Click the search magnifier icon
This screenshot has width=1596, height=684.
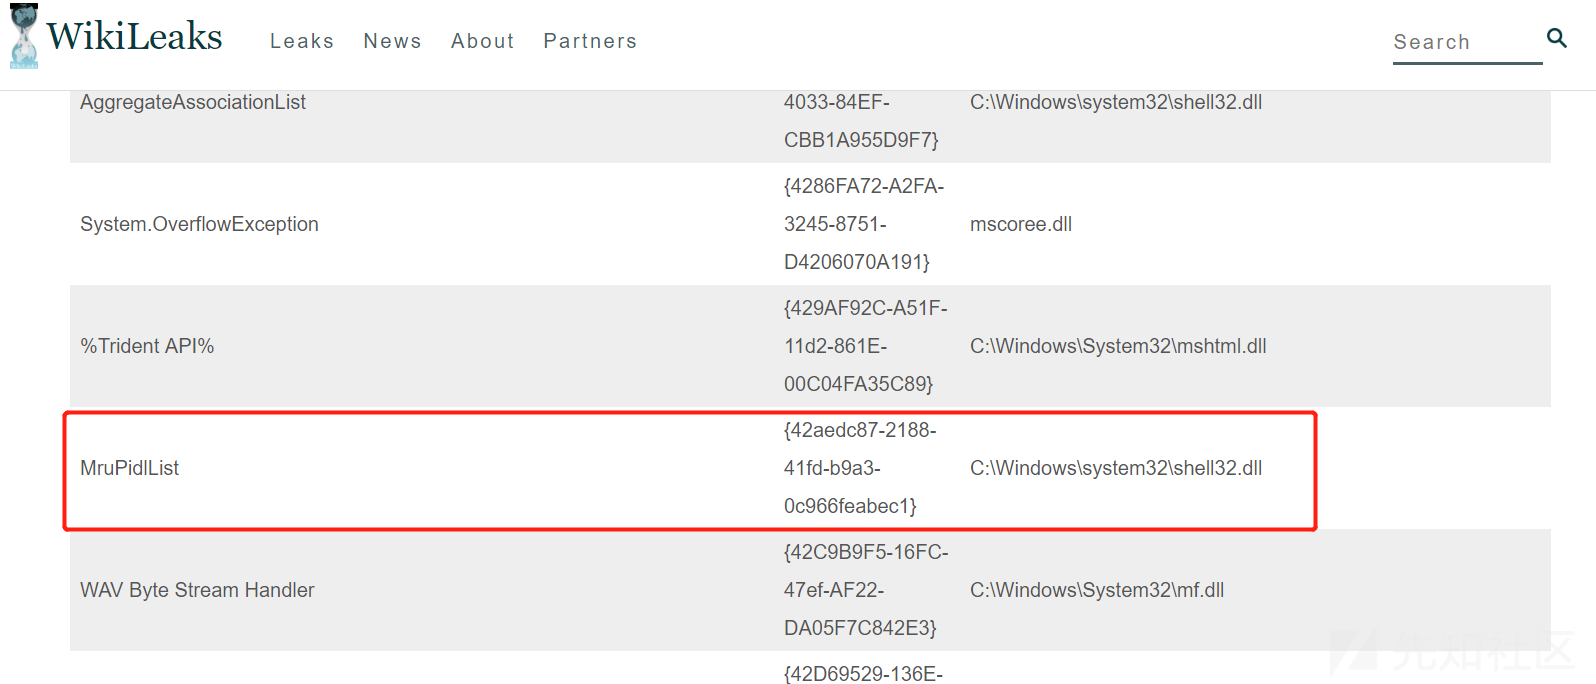click(1556, 38)
